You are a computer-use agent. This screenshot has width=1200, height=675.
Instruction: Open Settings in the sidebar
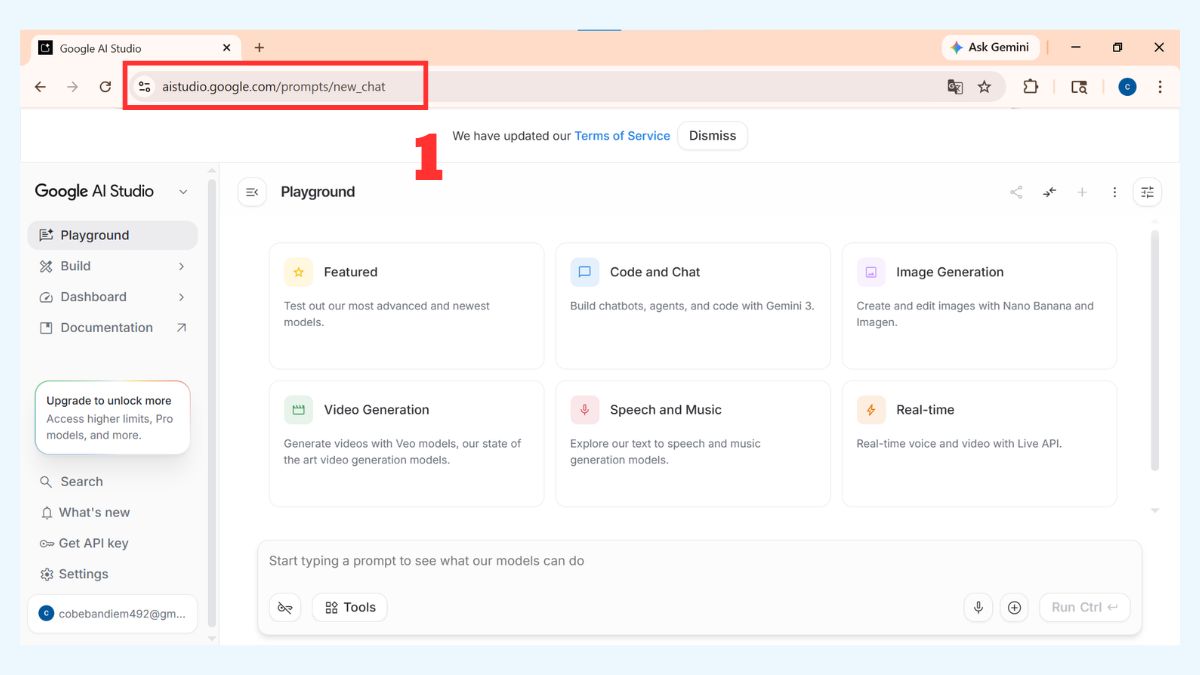tap(112, 575)
